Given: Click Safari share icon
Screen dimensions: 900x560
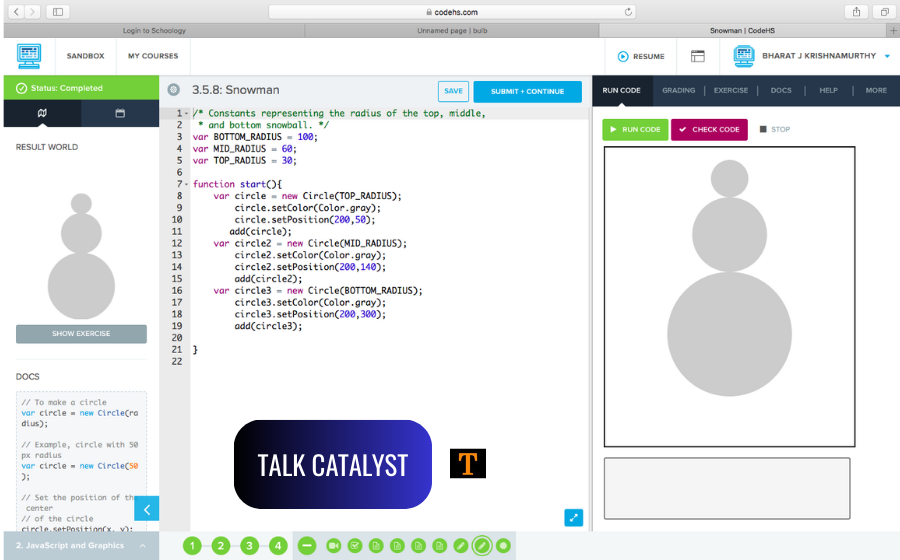Looking at the screenshot, I should [x=857, y=12].
